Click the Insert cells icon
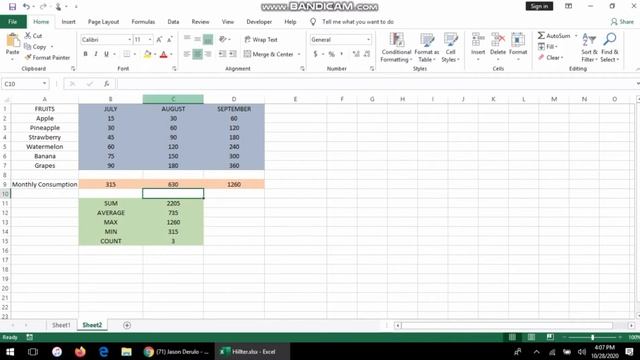This screenshot has width=640, height=360. coord(478,40)
